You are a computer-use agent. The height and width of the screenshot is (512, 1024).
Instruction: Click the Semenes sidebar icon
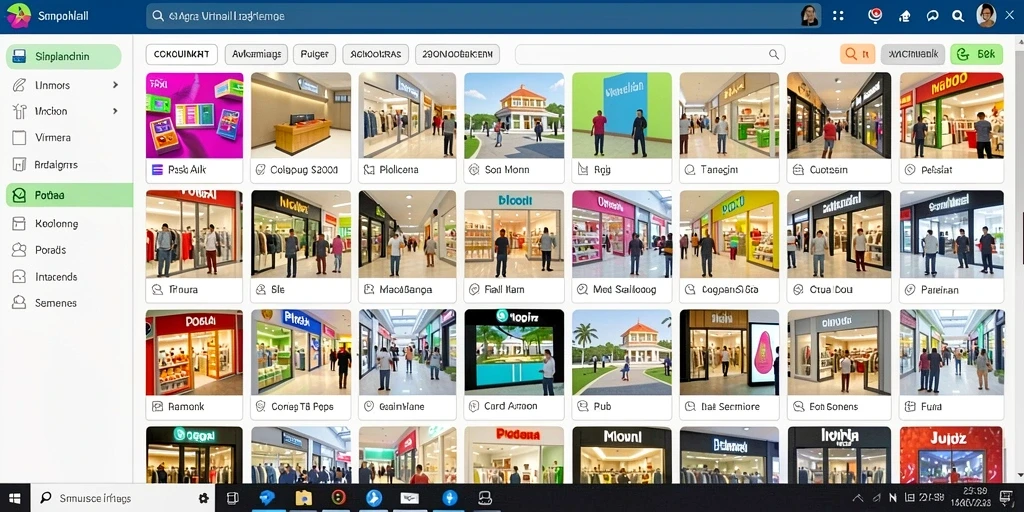point(20,303)
